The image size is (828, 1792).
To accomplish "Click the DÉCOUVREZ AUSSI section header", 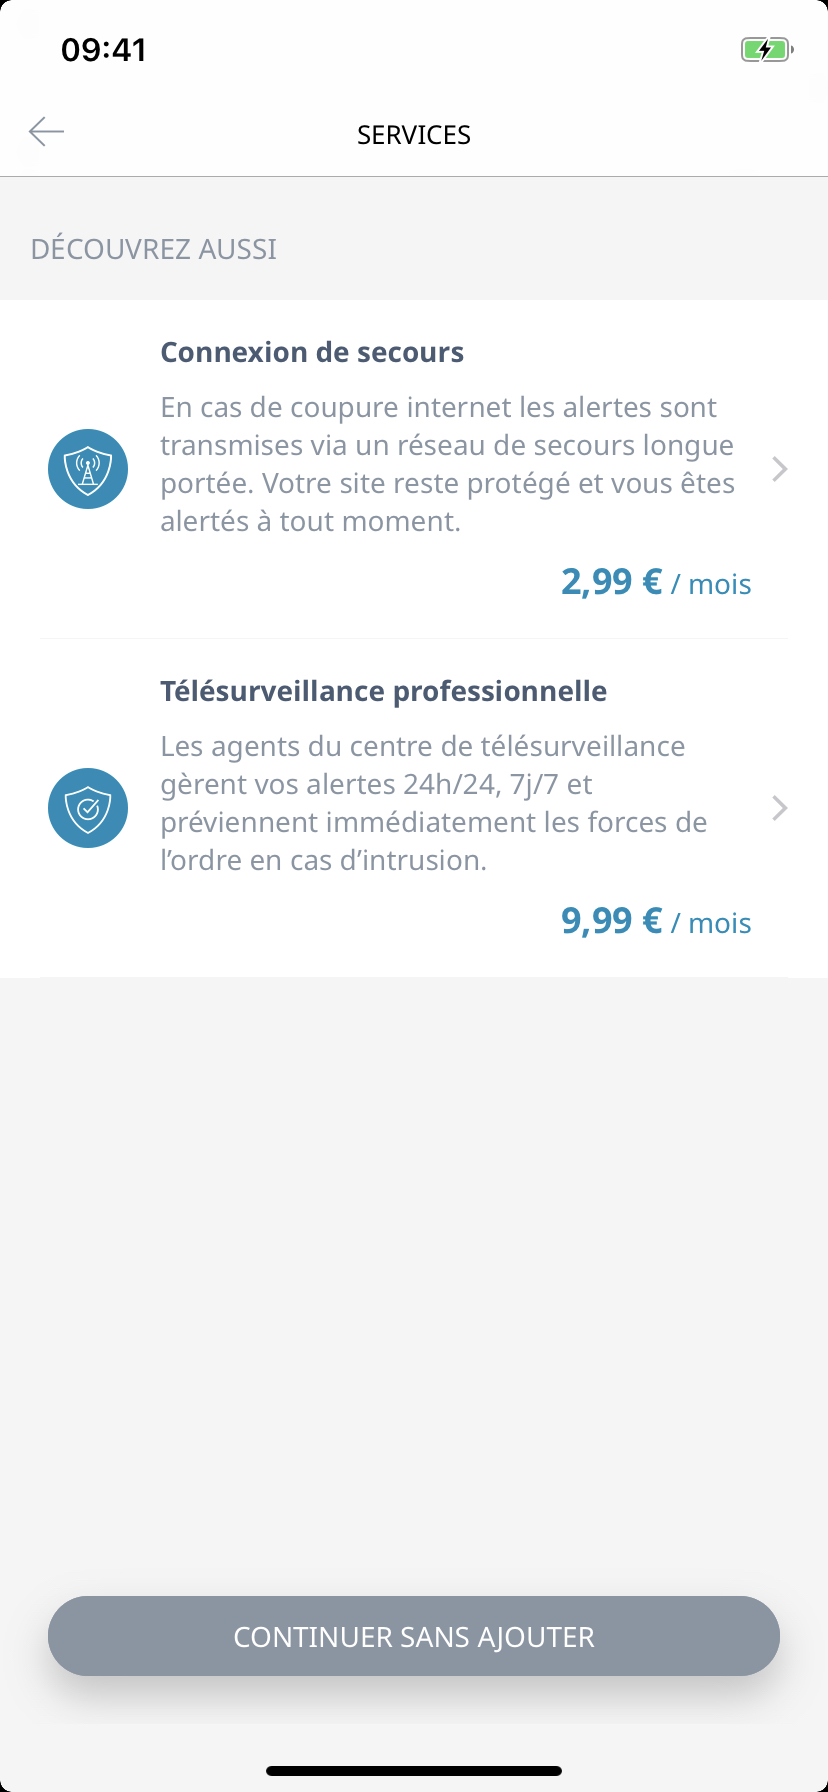I will 154,249.
